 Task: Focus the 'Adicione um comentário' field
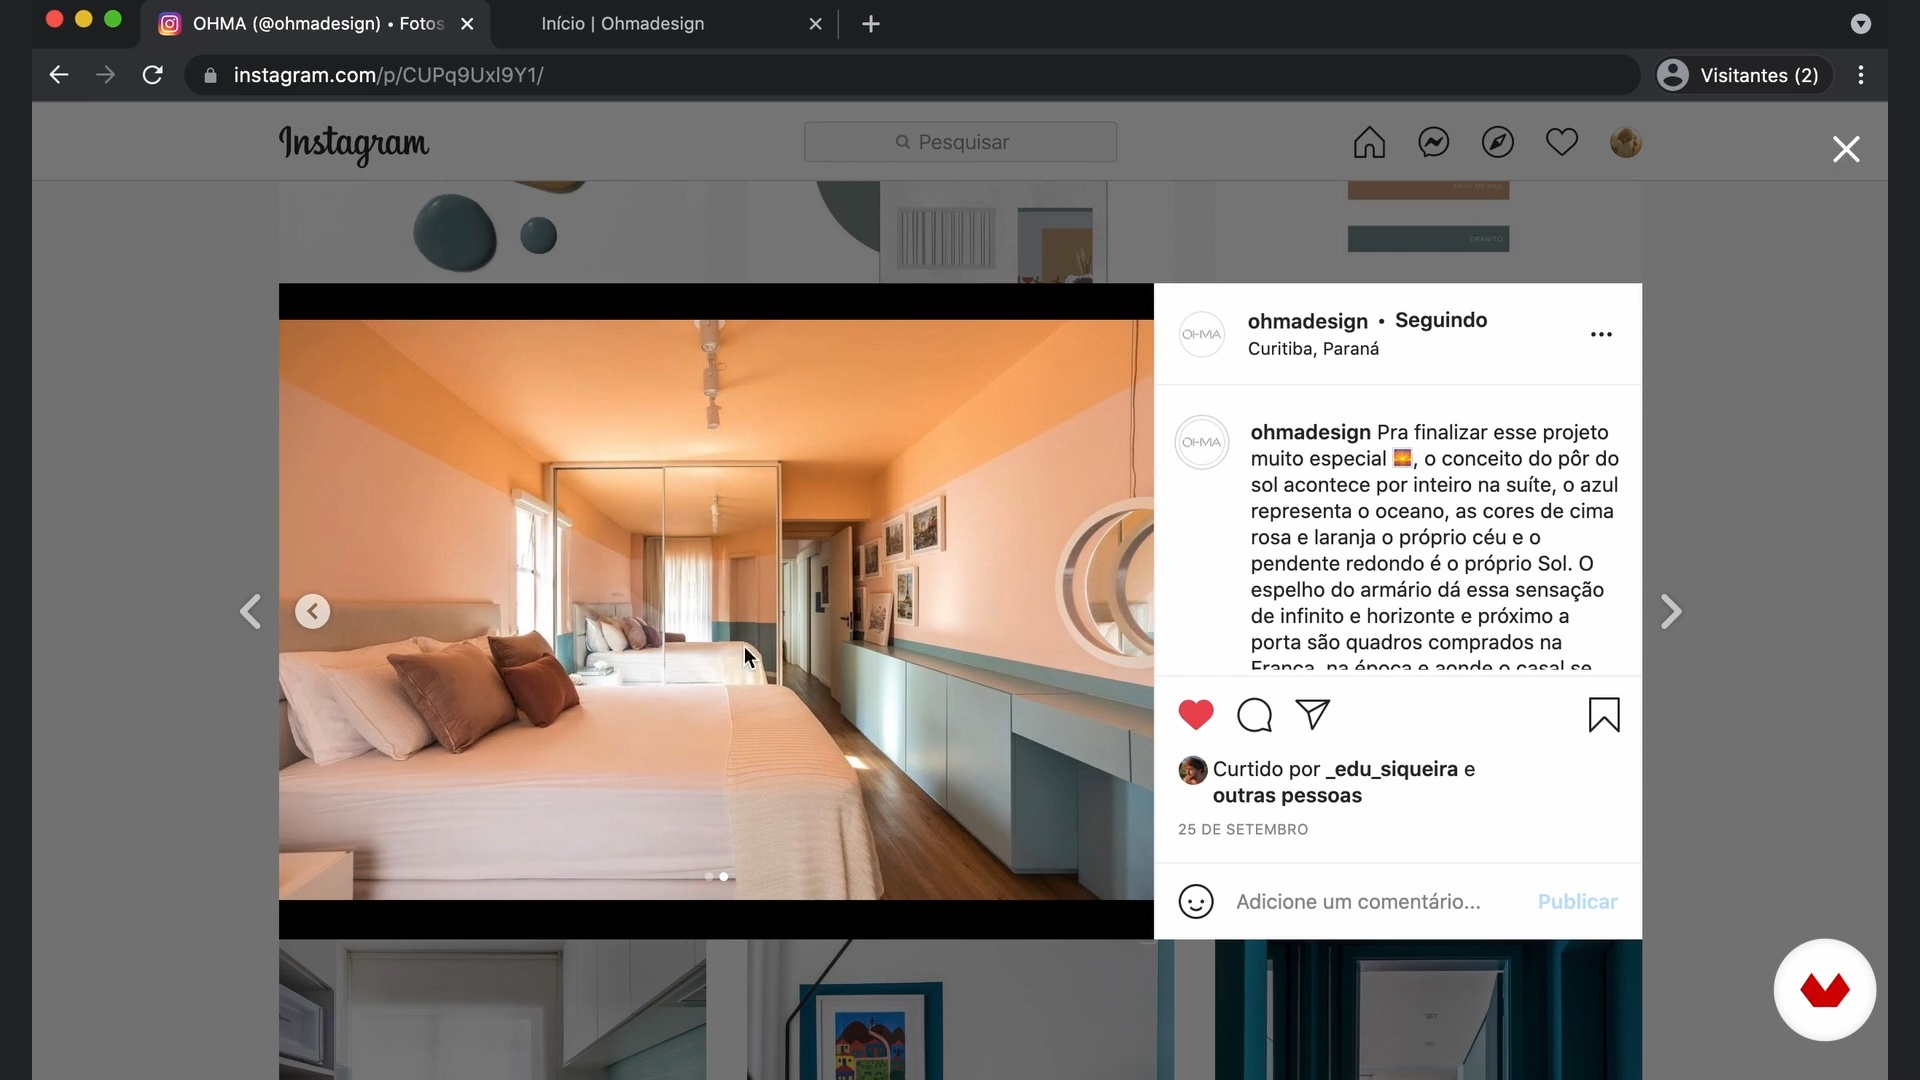(1358, 902)
